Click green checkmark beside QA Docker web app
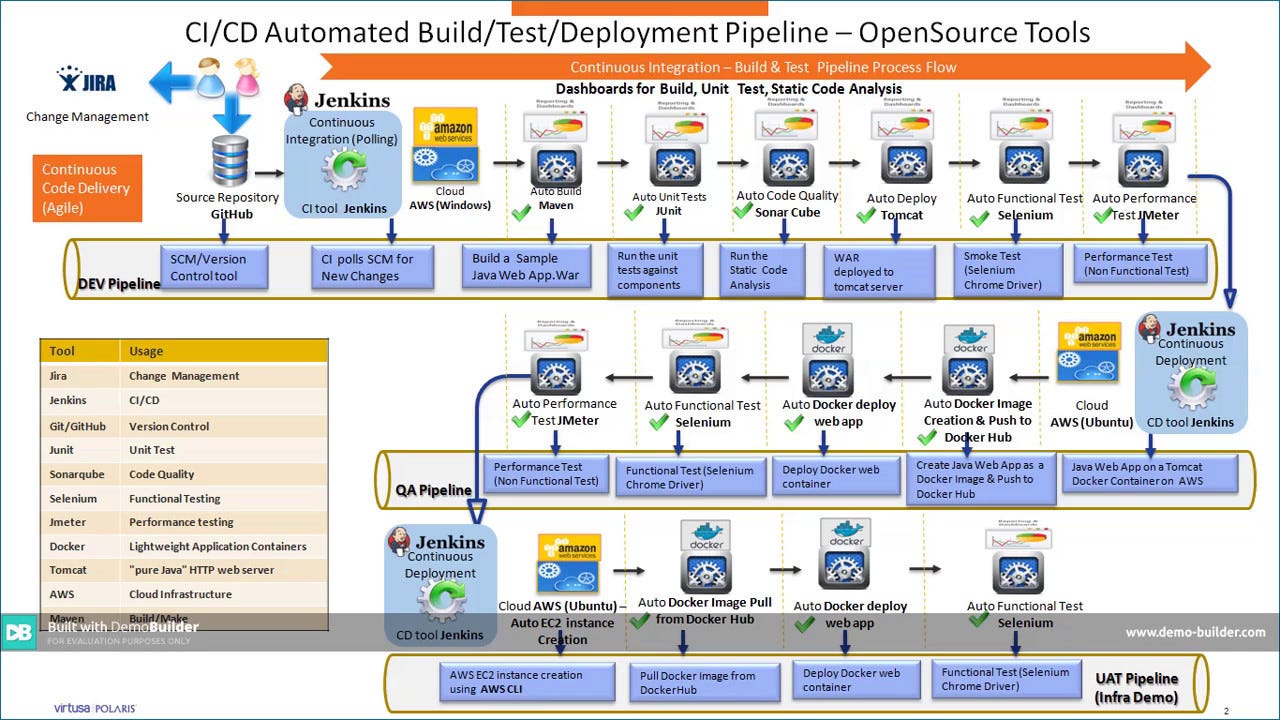The image size is (1280, 720). point(795,423)
